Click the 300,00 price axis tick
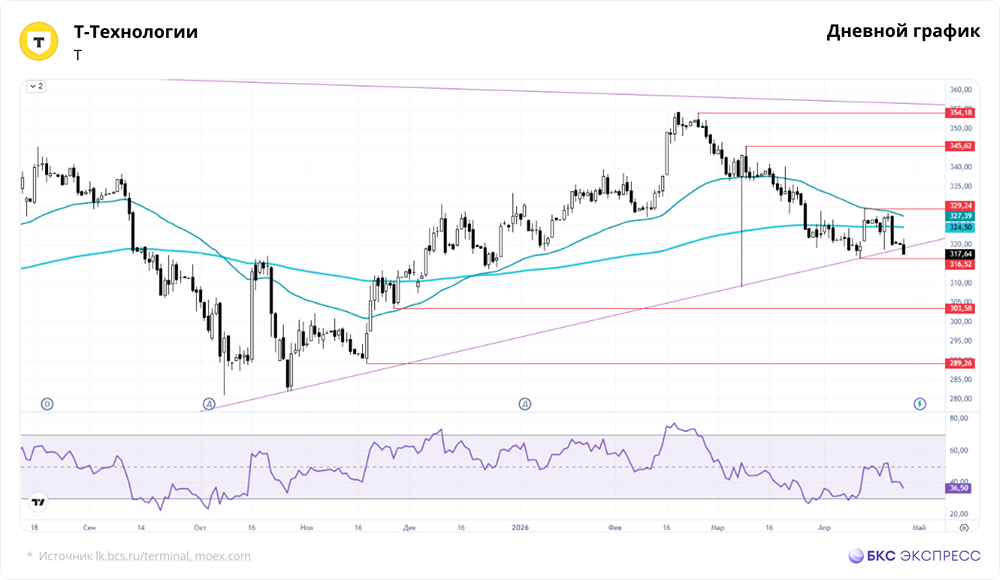The width and height of the screenshot is (1000, 580). coord(960,322)
